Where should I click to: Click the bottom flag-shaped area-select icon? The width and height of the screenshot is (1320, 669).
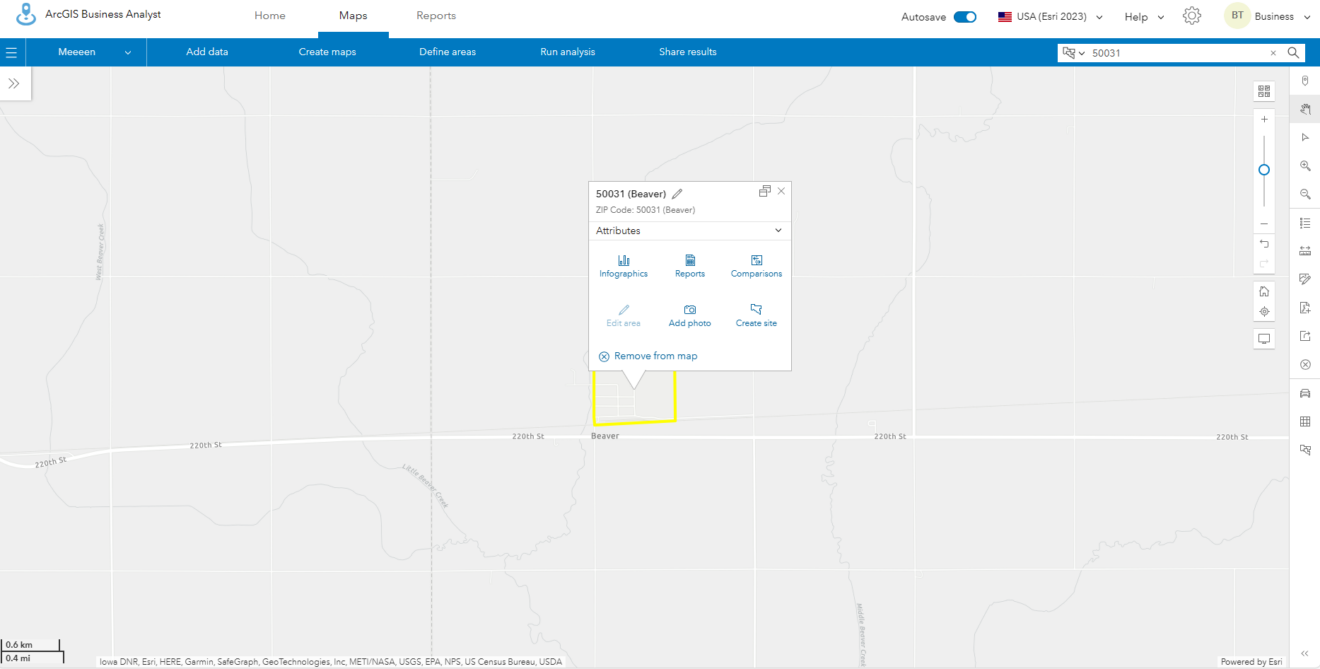coord(1305,450)
